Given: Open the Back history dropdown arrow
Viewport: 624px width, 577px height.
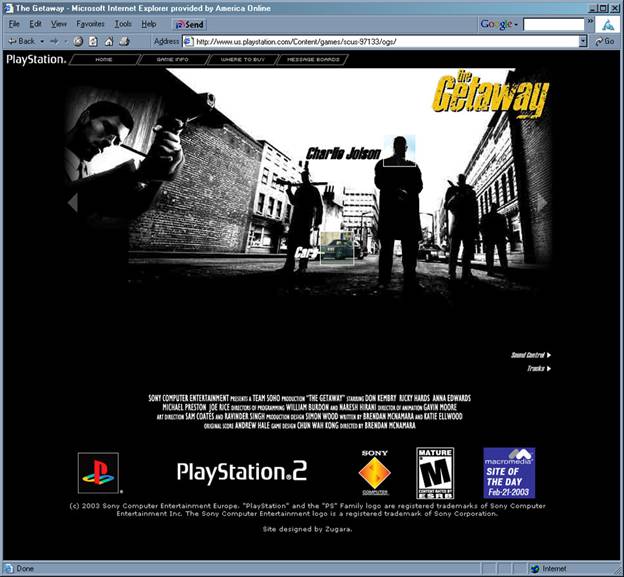Looking at the screenshot, I should tap(42, 41).
